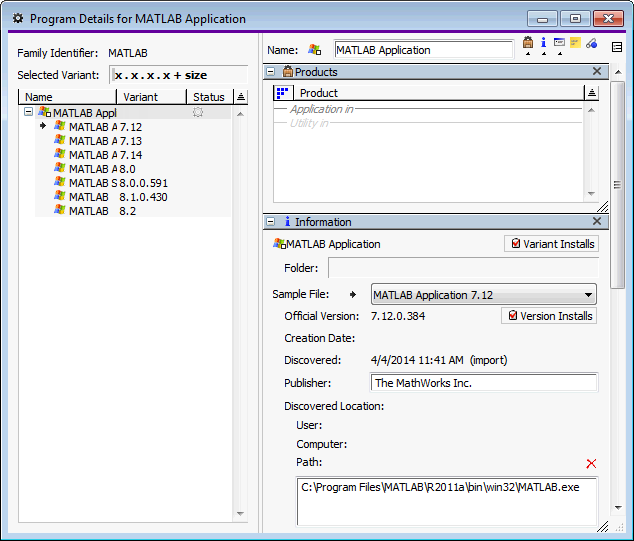Click small arrow under Products toolbar icon
This screenshot has height=541, width=634.
[x=528, y=53]
